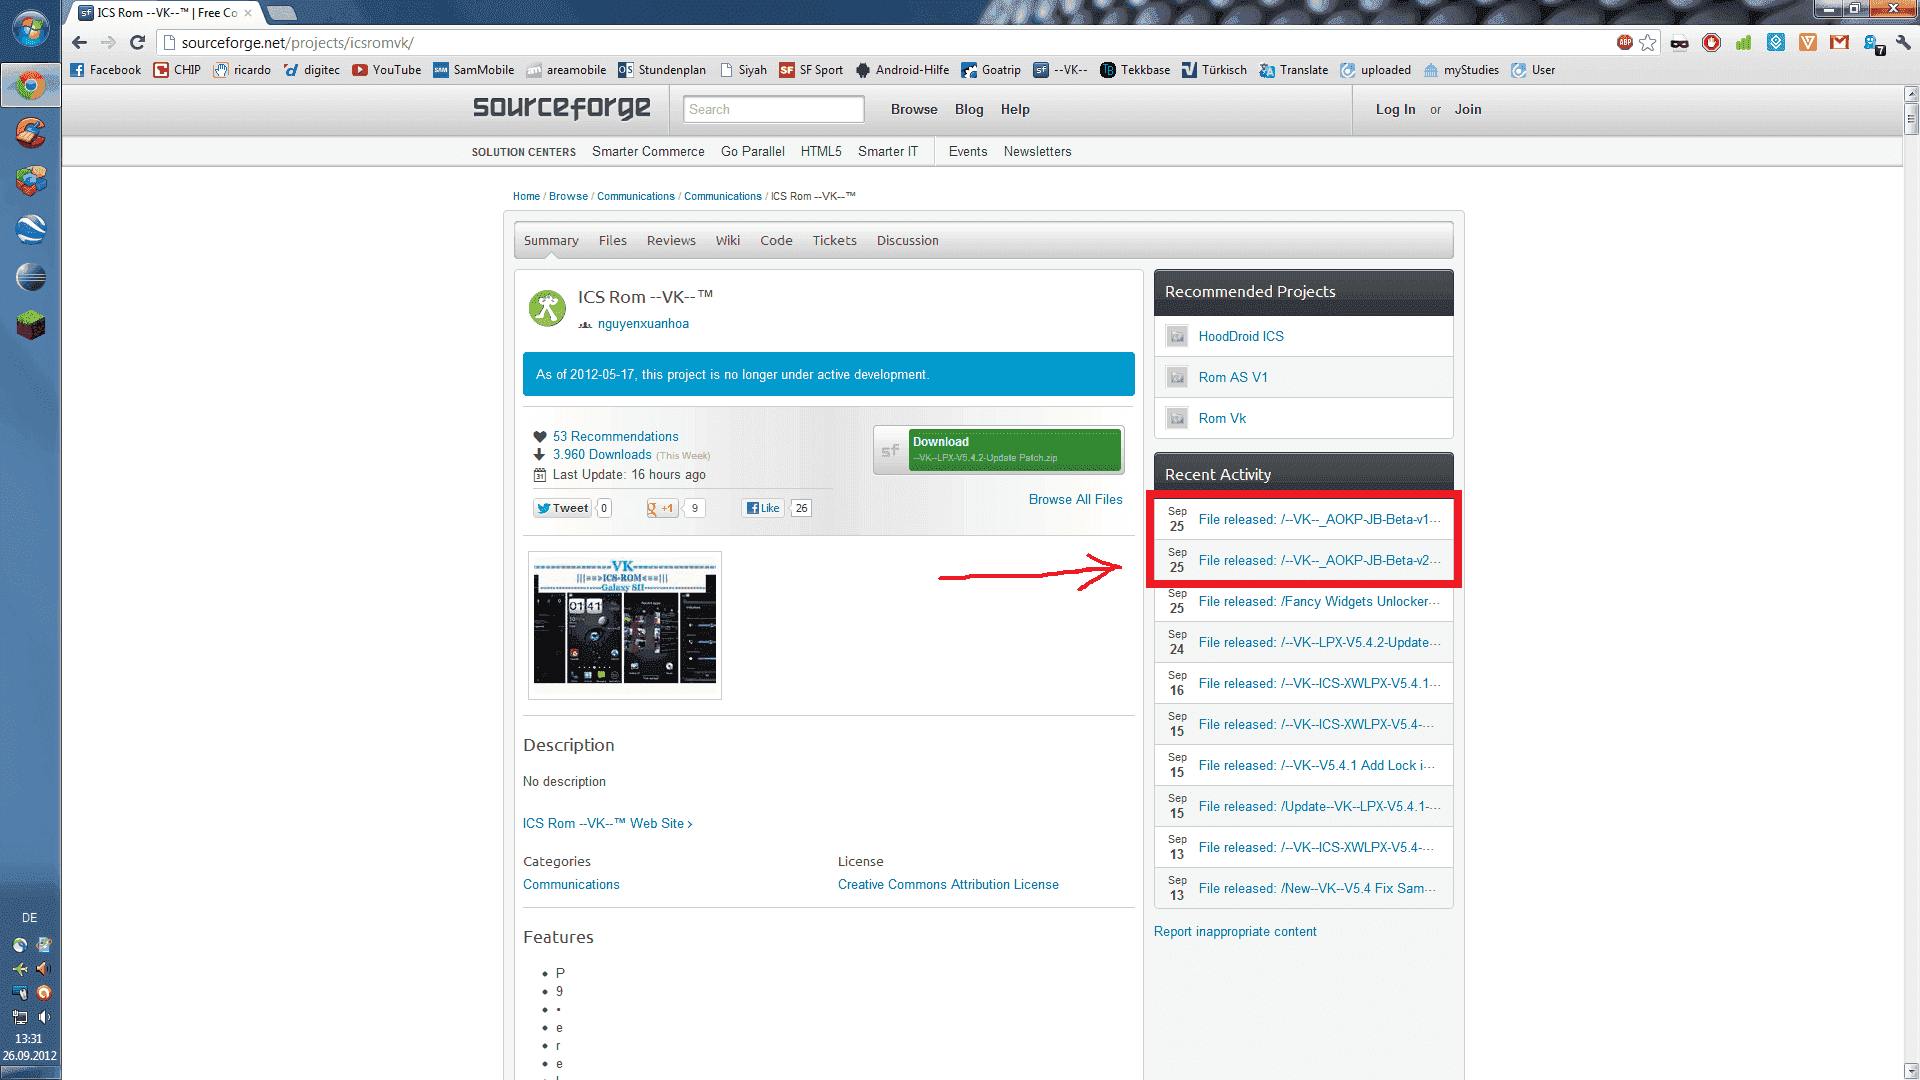Open the Tekkbase bookmark
Viewport: 1920px width, 1080px height.
pyautogui.click(x=1135, y=70)
